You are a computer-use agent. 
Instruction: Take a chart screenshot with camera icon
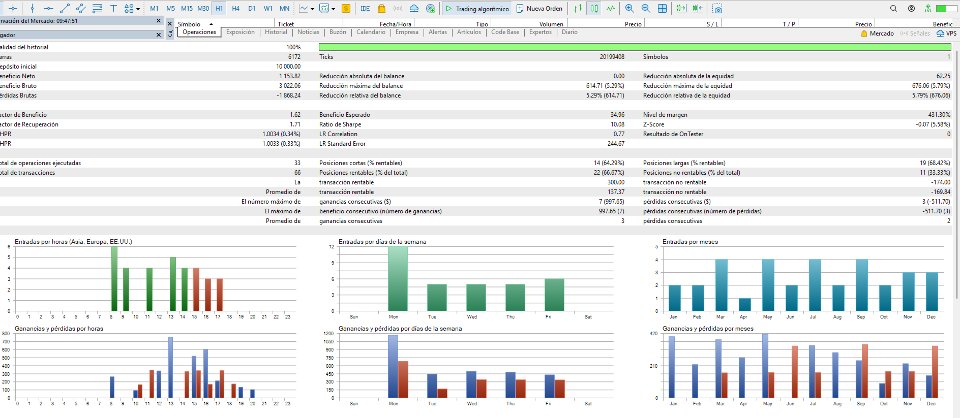718,9
